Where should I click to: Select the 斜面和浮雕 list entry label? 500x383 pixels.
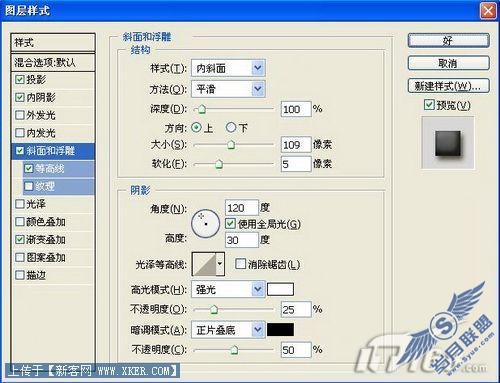click(51, 151)
